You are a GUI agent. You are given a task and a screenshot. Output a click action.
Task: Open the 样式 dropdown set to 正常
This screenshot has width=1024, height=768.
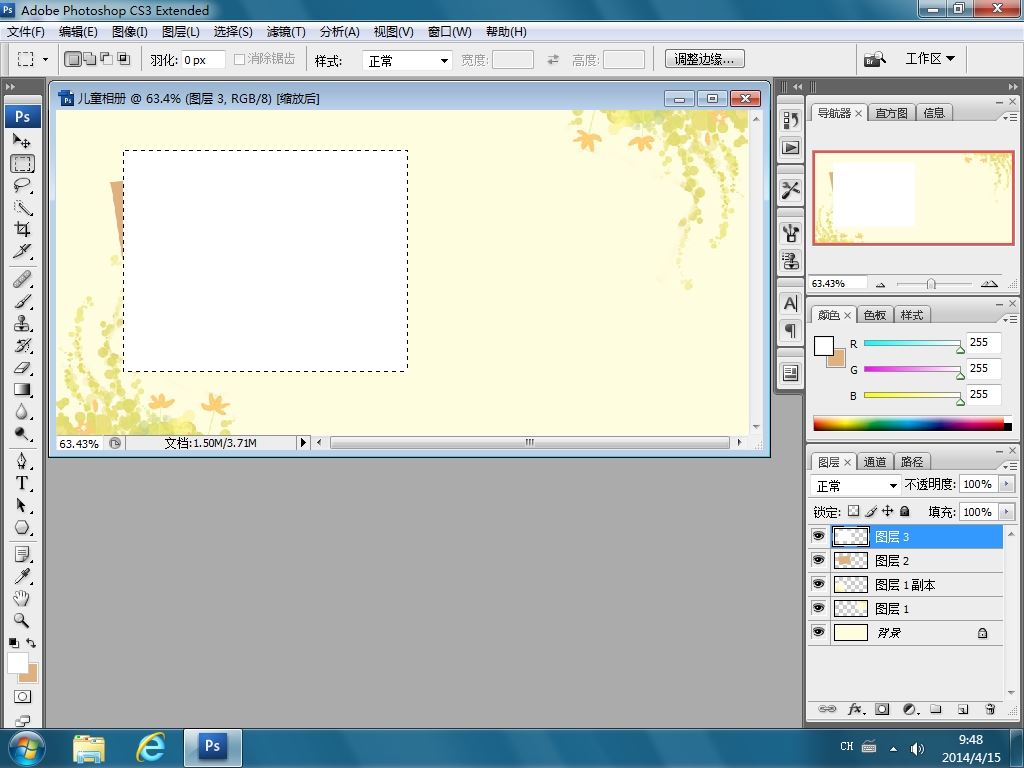(407, 61)
